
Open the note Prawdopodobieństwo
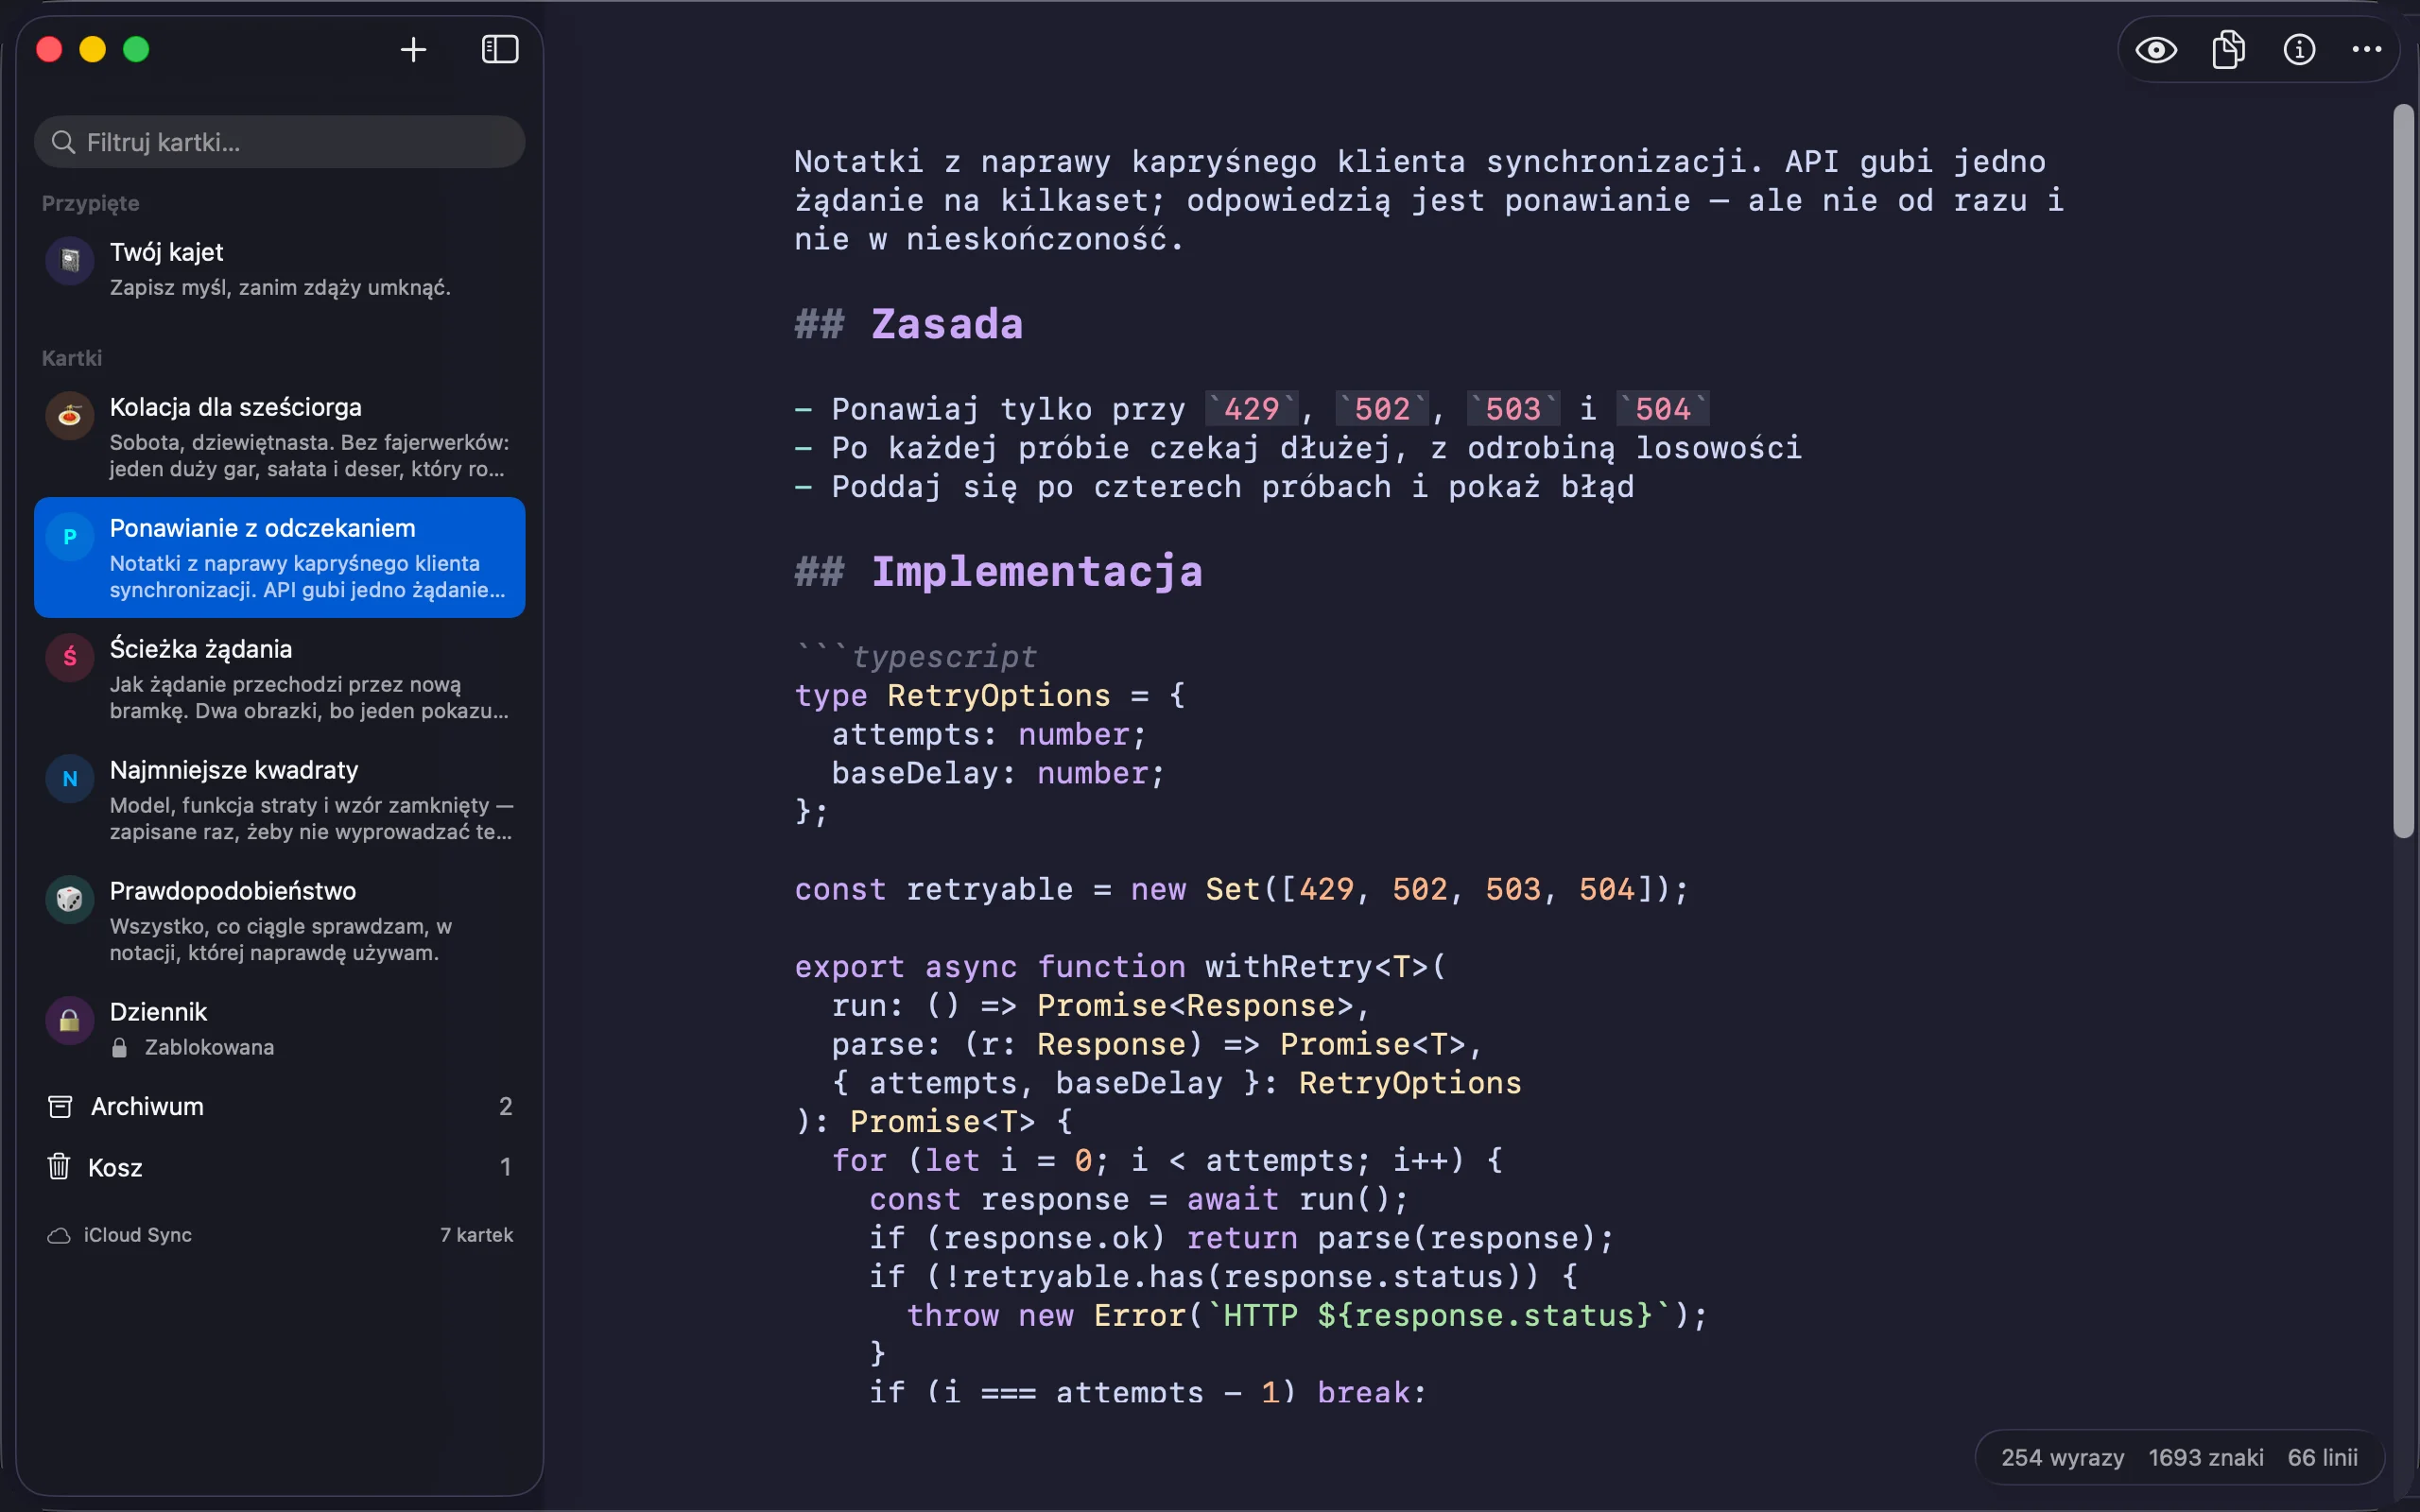279,921
